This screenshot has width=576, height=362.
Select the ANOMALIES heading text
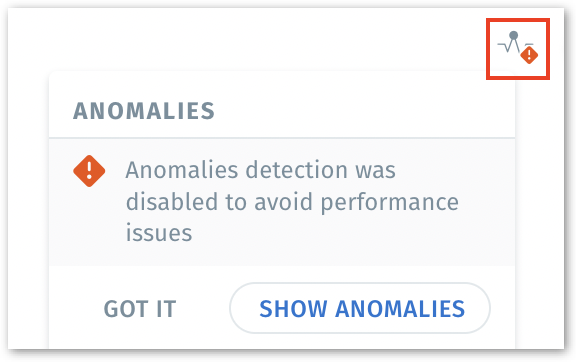[x=144, y=111]
